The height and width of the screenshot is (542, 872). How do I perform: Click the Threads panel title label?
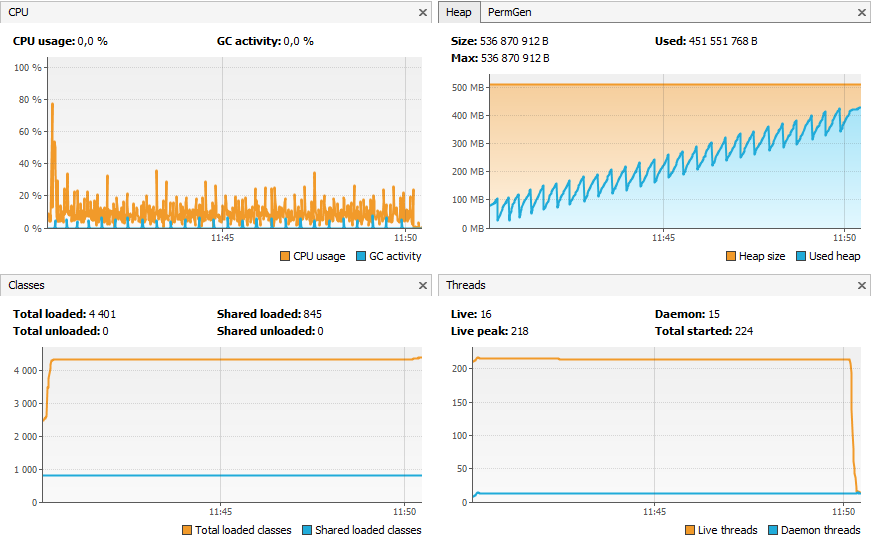[466, 285]
